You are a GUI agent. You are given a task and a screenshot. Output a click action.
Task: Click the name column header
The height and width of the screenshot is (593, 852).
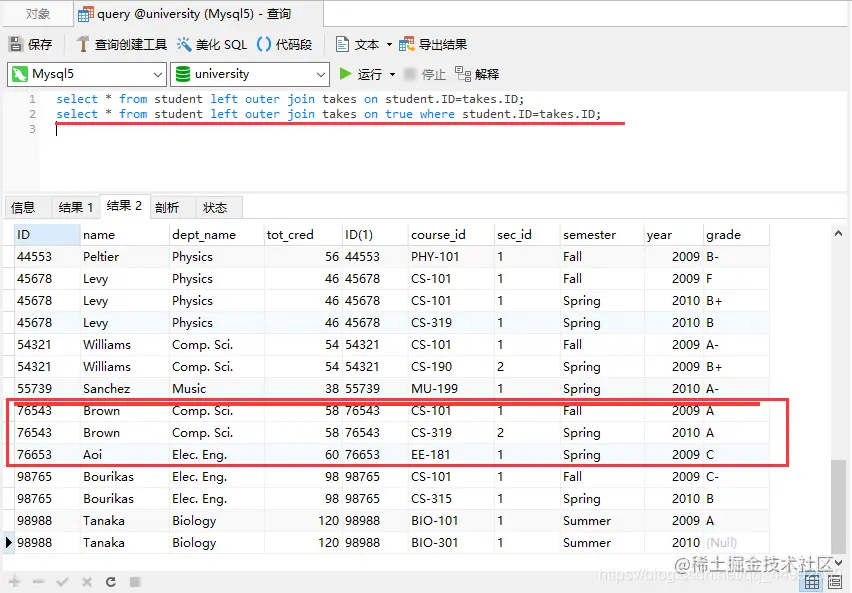pos(124,235)
